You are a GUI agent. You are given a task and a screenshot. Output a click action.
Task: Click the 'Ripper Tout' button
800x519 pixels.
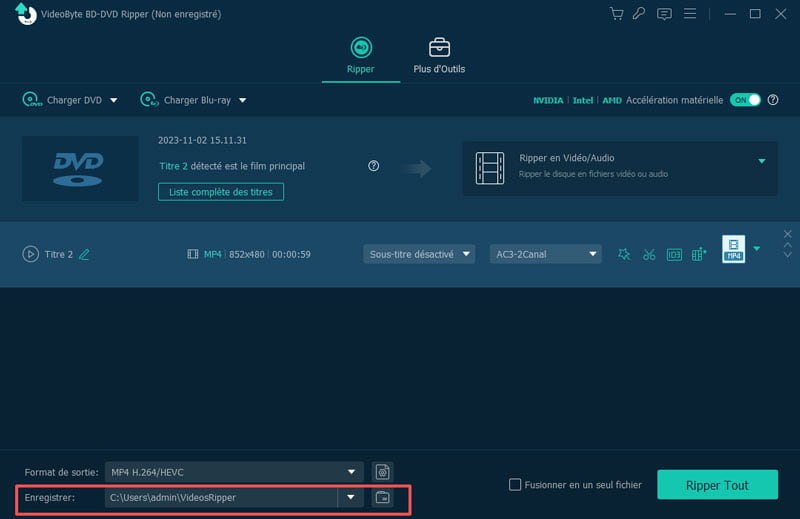click(717, 485)
